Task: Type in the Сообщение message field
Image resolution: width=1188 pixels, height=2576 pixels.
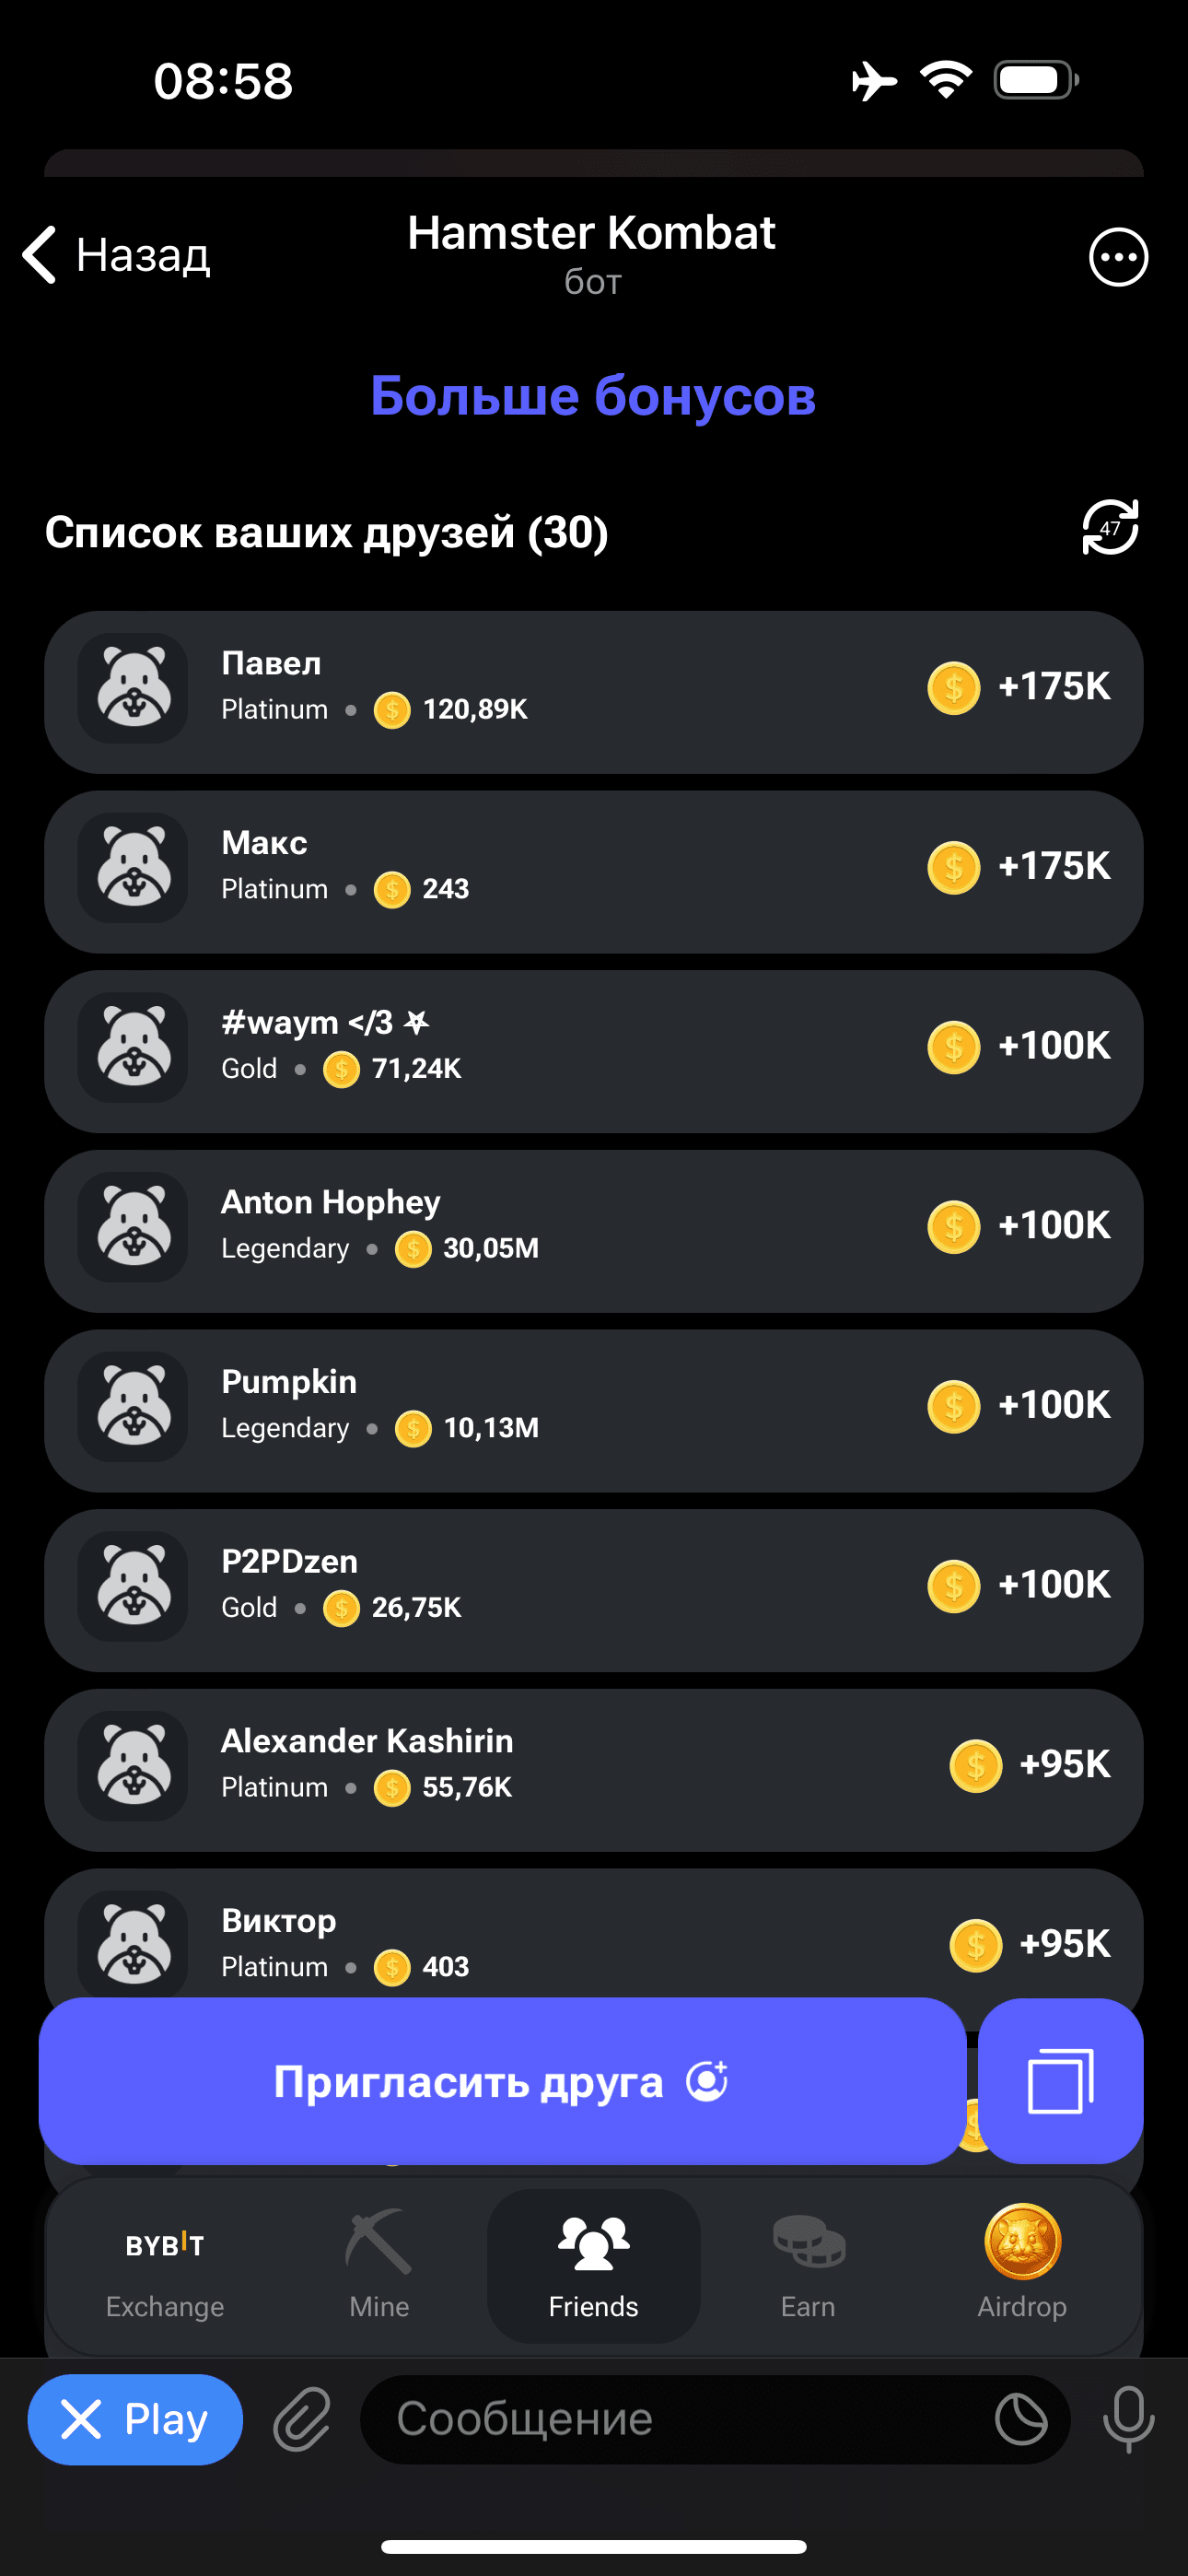Action: pos(680,2420)
